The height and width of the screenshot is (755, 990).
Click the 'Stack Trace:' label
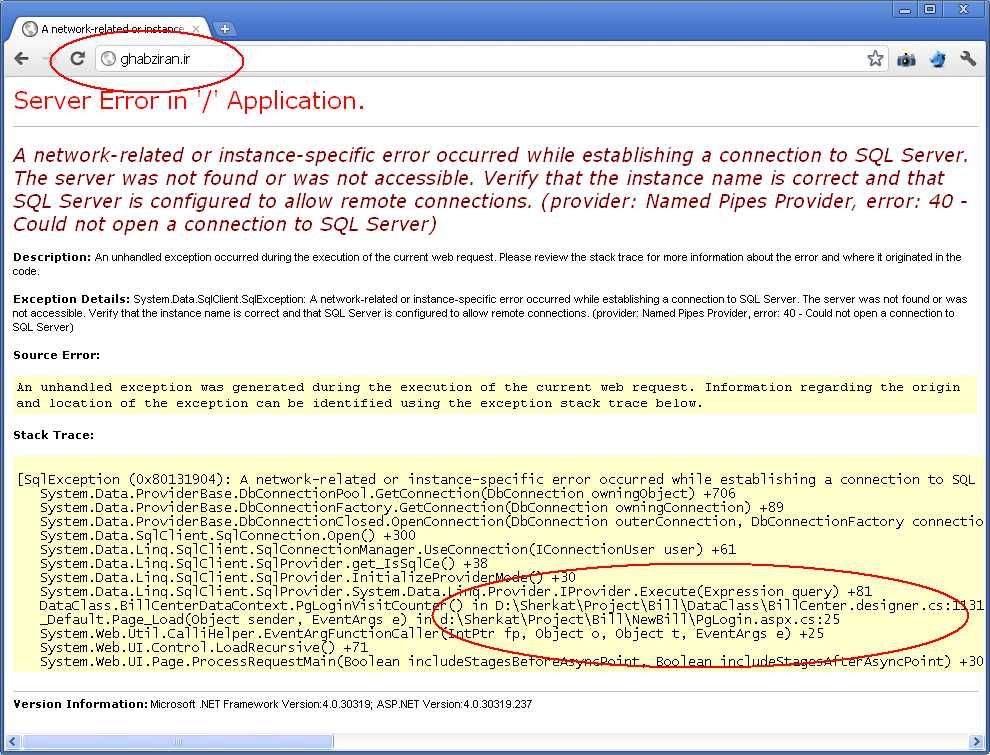[x=53, y=435]
